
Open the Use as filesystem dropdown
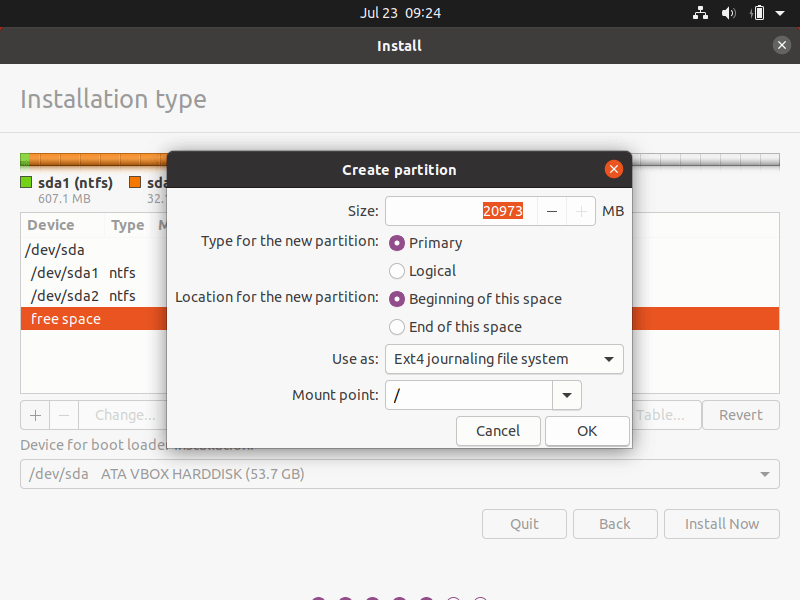504,359
